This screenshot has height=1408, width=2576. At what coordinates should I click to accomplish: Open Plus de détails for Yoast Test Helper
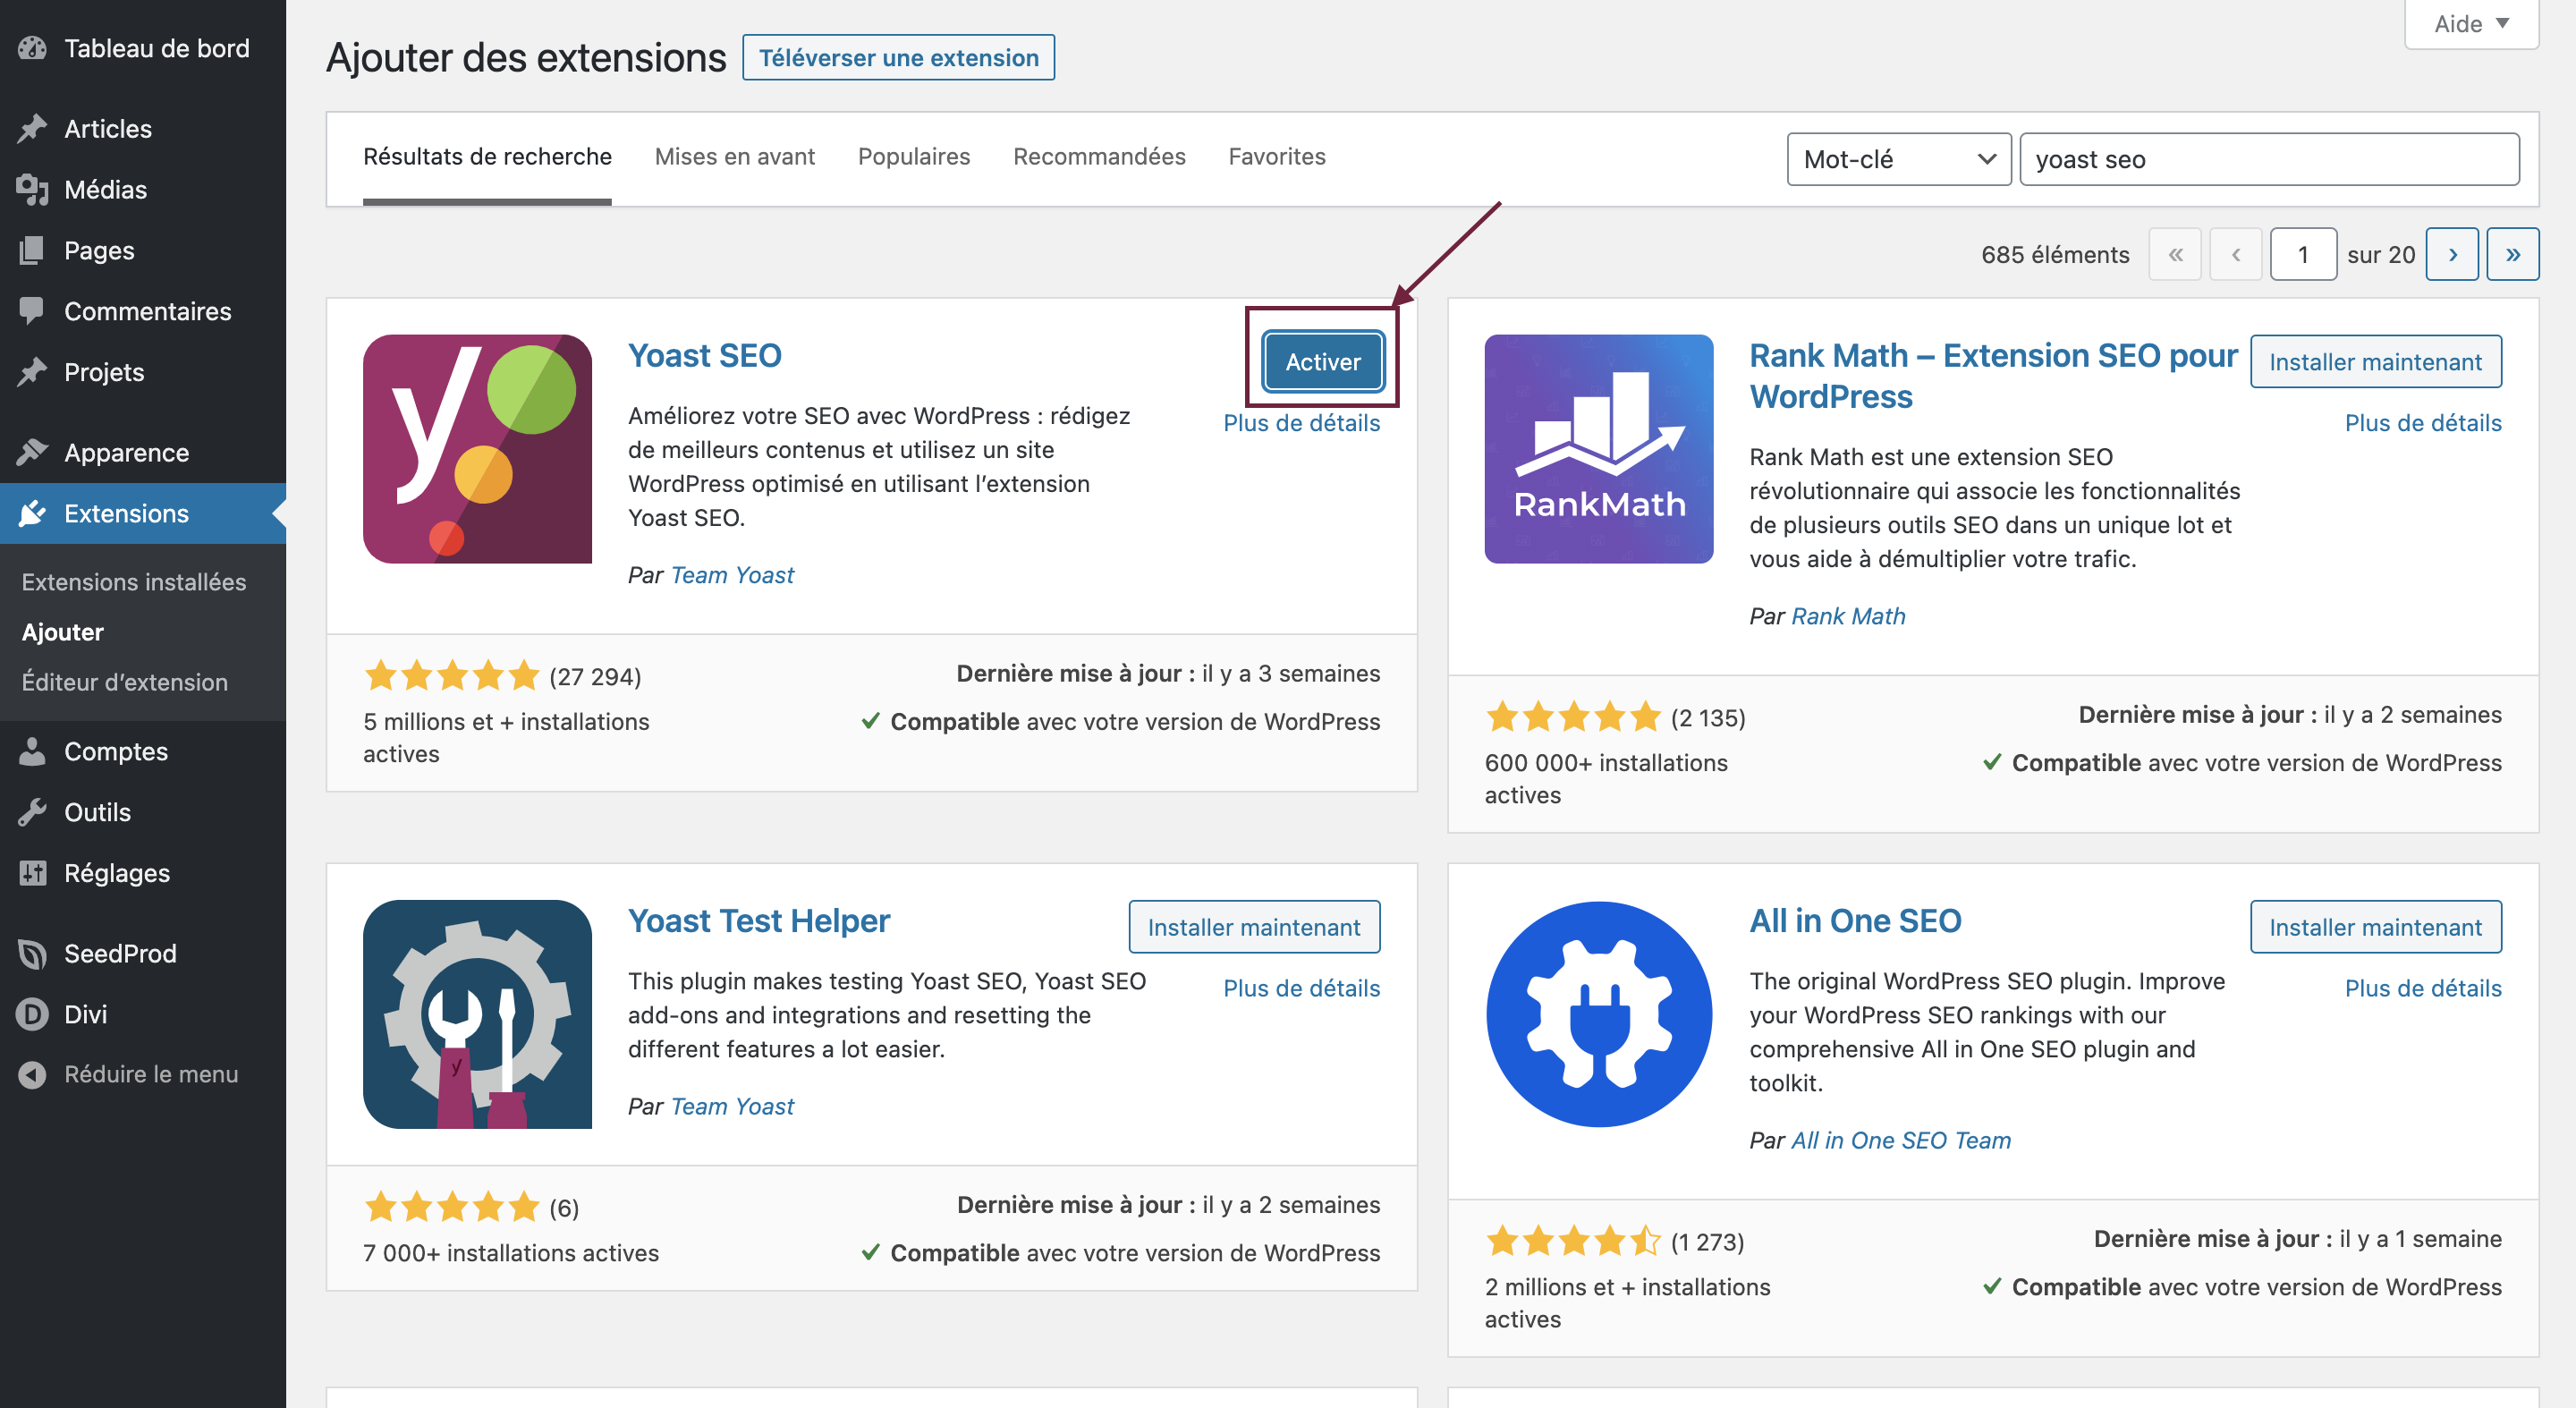tap(1301, 988)
